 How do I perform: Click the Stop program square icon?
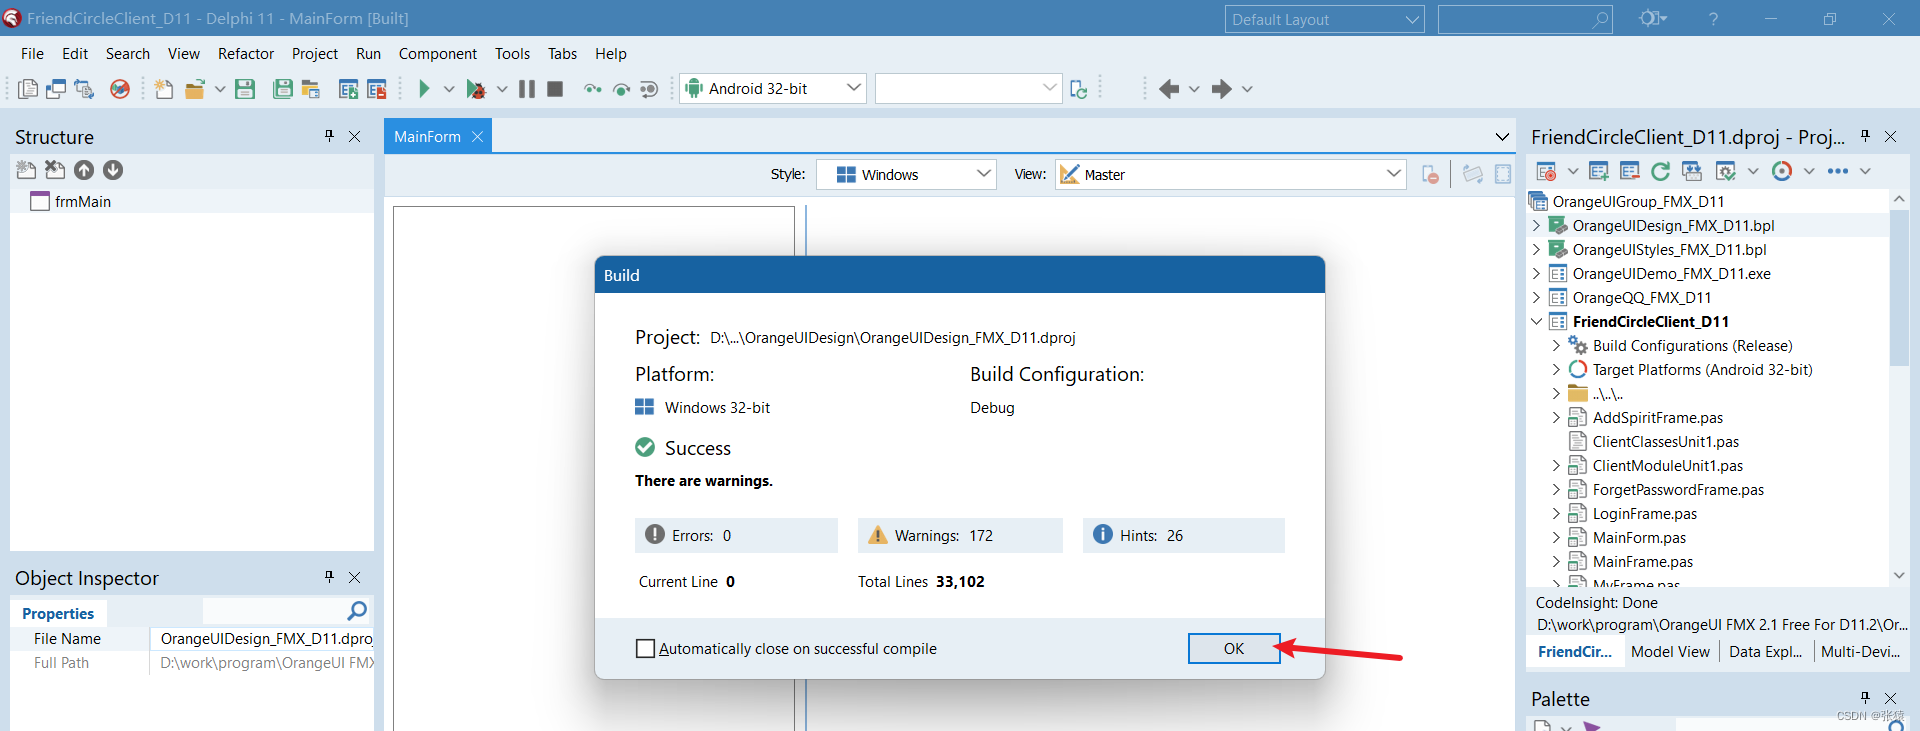click(555, 89)
